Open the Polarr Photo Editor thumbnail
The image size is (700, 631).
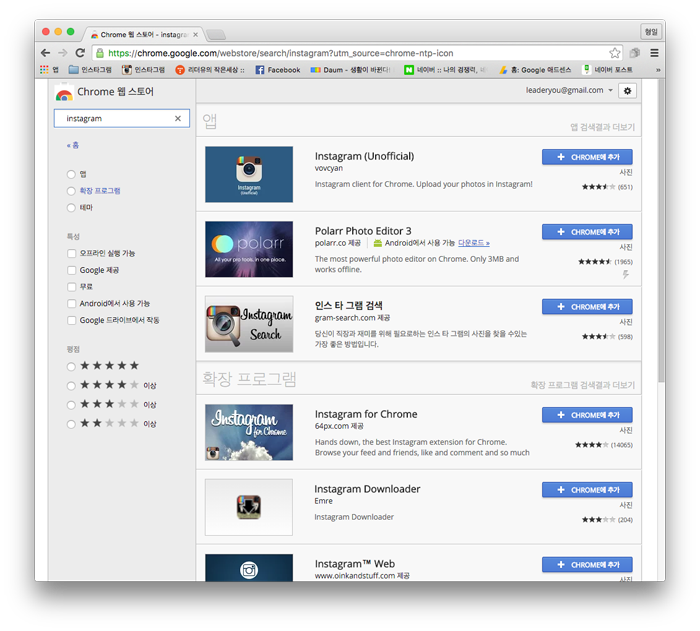tap(249, 249)
